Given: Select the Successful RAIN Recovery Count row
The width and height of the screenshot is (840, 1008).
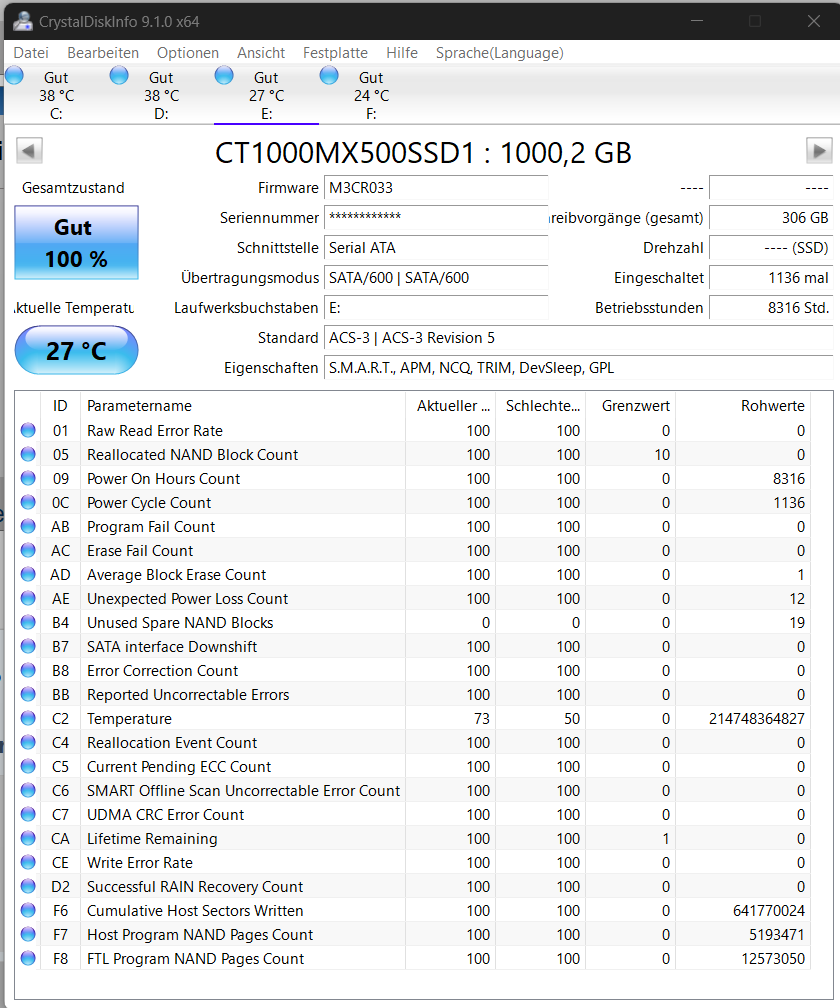Looking at the screenshot, I should click(412, 886).
